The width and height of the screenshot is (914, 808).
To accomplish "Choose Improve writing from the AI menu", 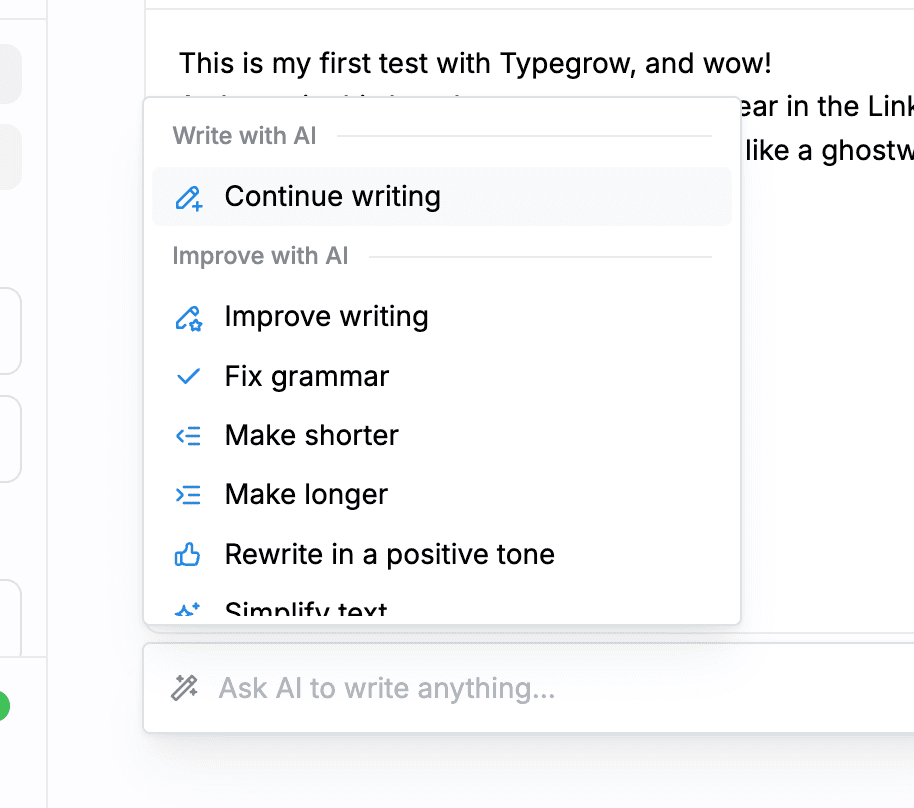I will 326,317.
